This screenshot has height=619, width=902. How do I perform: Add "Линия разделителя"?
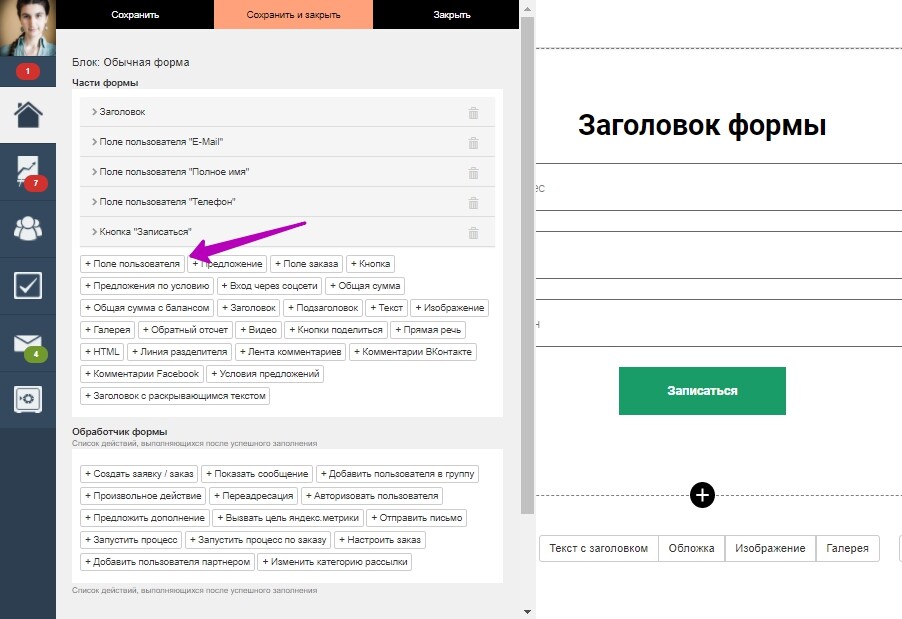click(x=179, y=351)
